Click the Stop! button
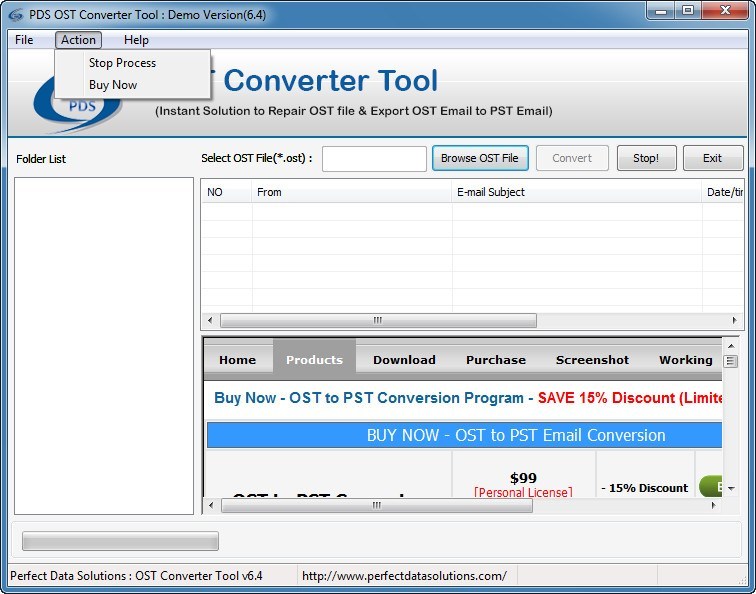 (646, 158)
